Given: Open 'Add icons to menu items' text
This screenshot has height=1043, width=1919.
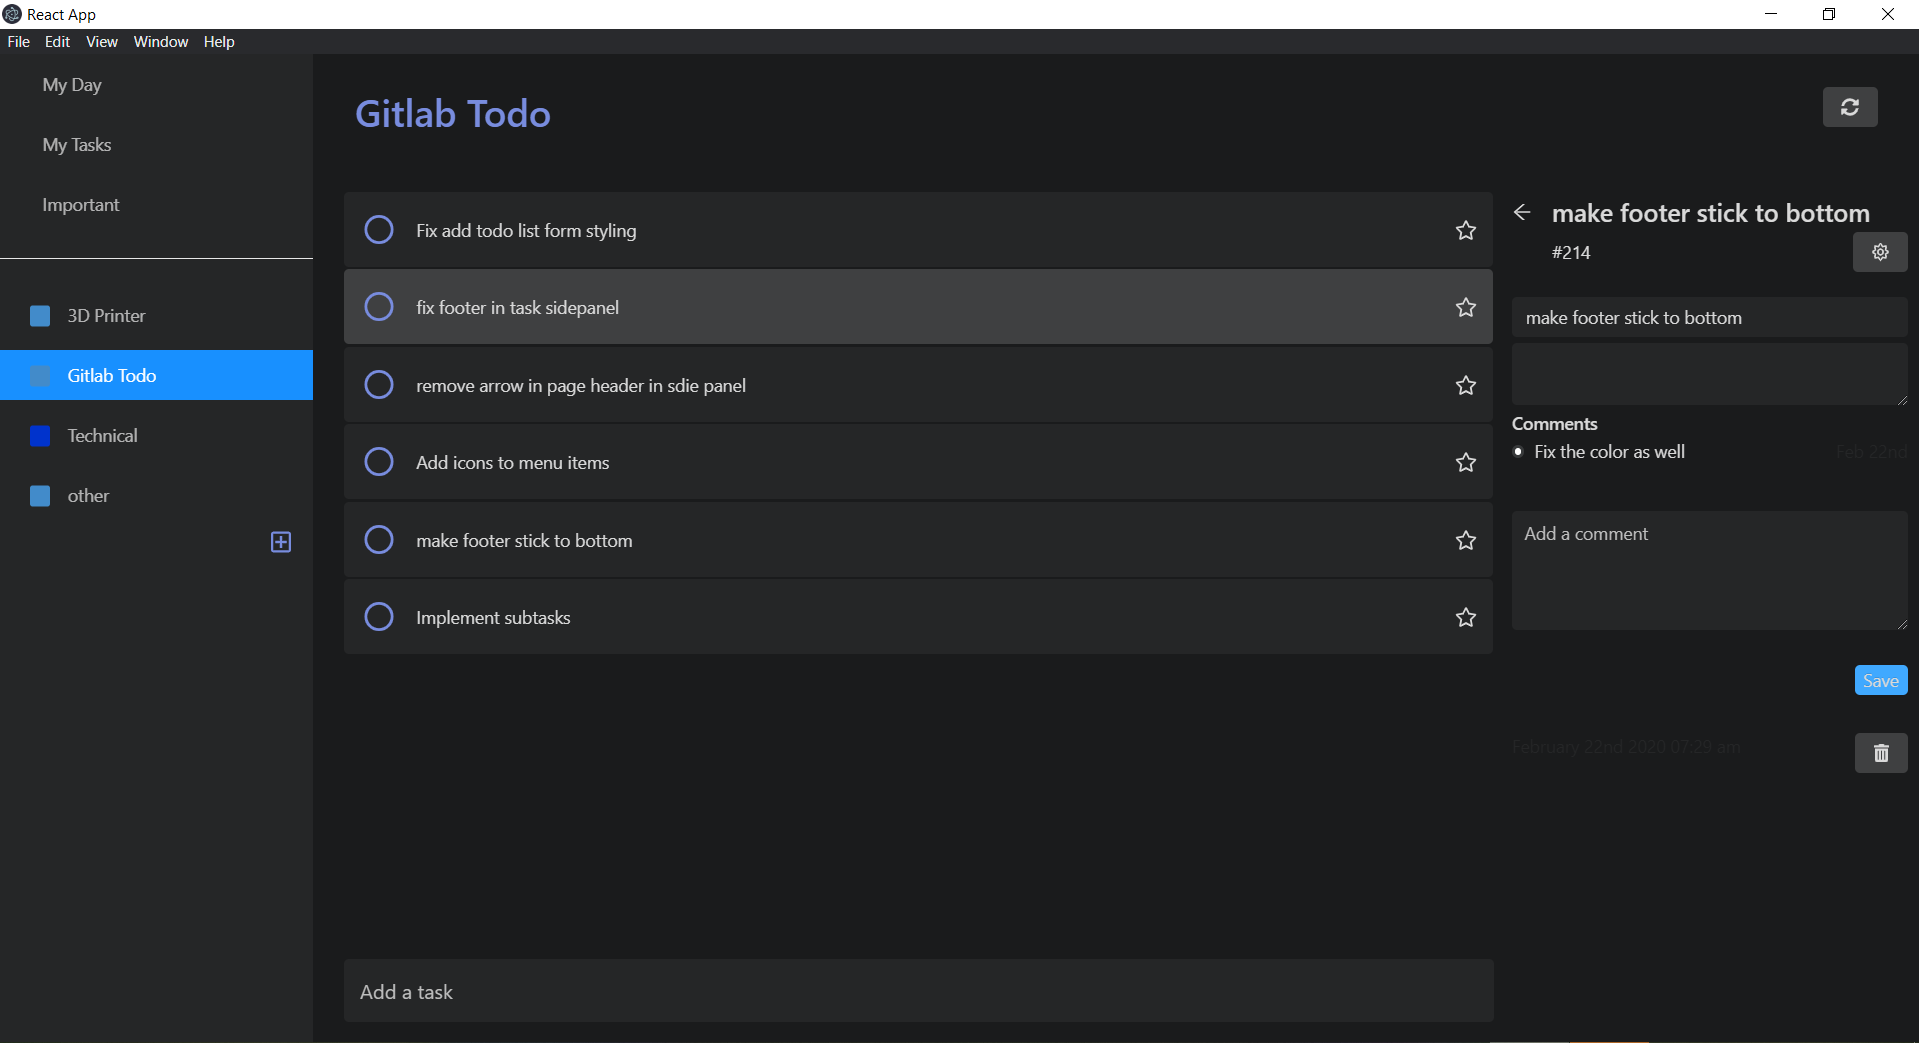Looking at the screenshot, I should [512, 463].
